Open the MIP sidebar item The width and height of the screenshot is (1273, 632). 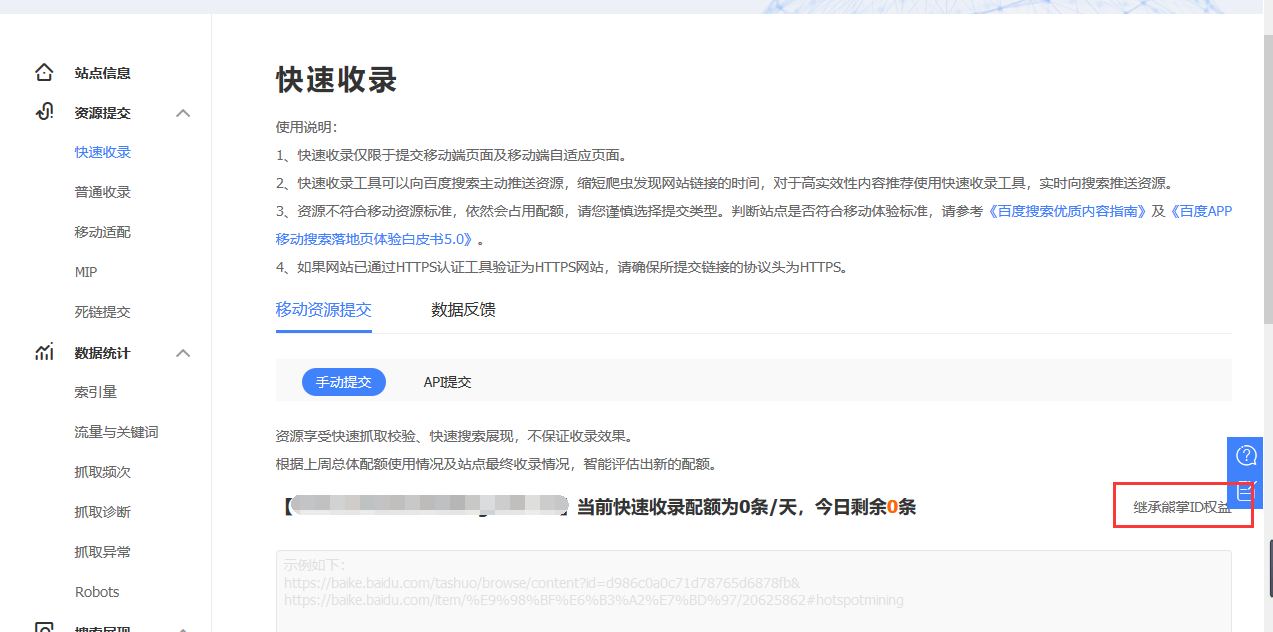(86, 272)
